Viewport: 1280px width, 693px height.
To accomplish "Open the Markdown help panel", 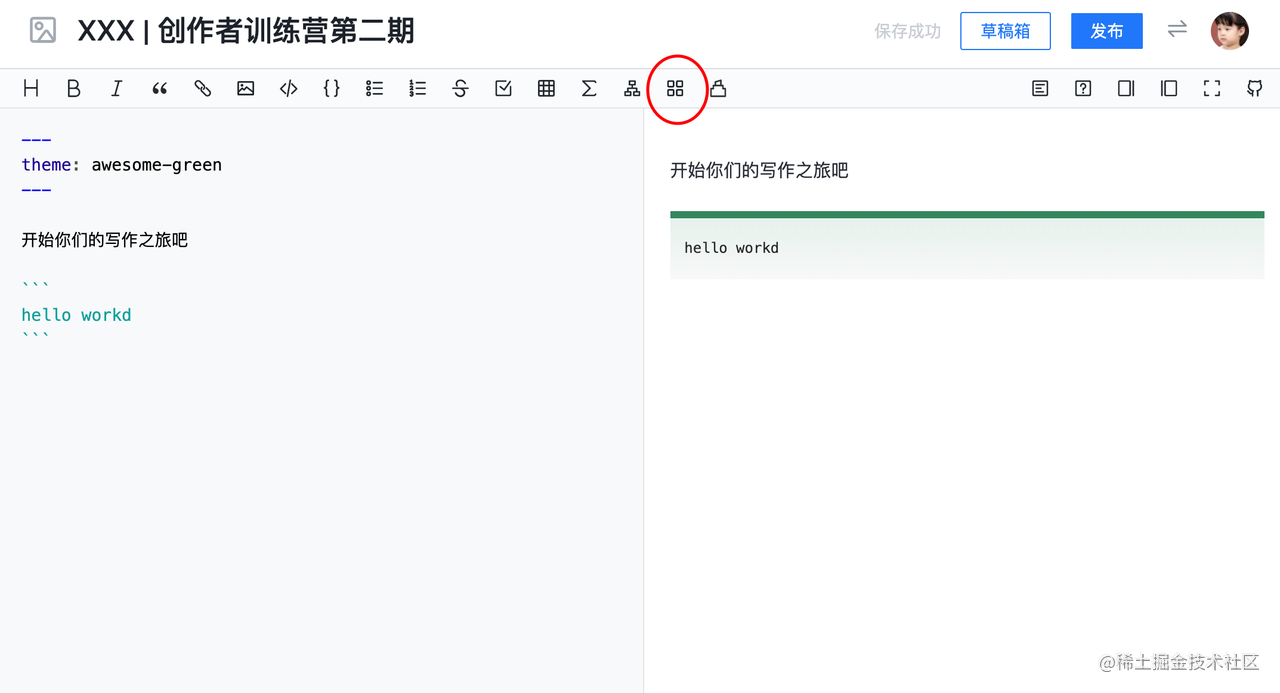I will pos(1084,89).
